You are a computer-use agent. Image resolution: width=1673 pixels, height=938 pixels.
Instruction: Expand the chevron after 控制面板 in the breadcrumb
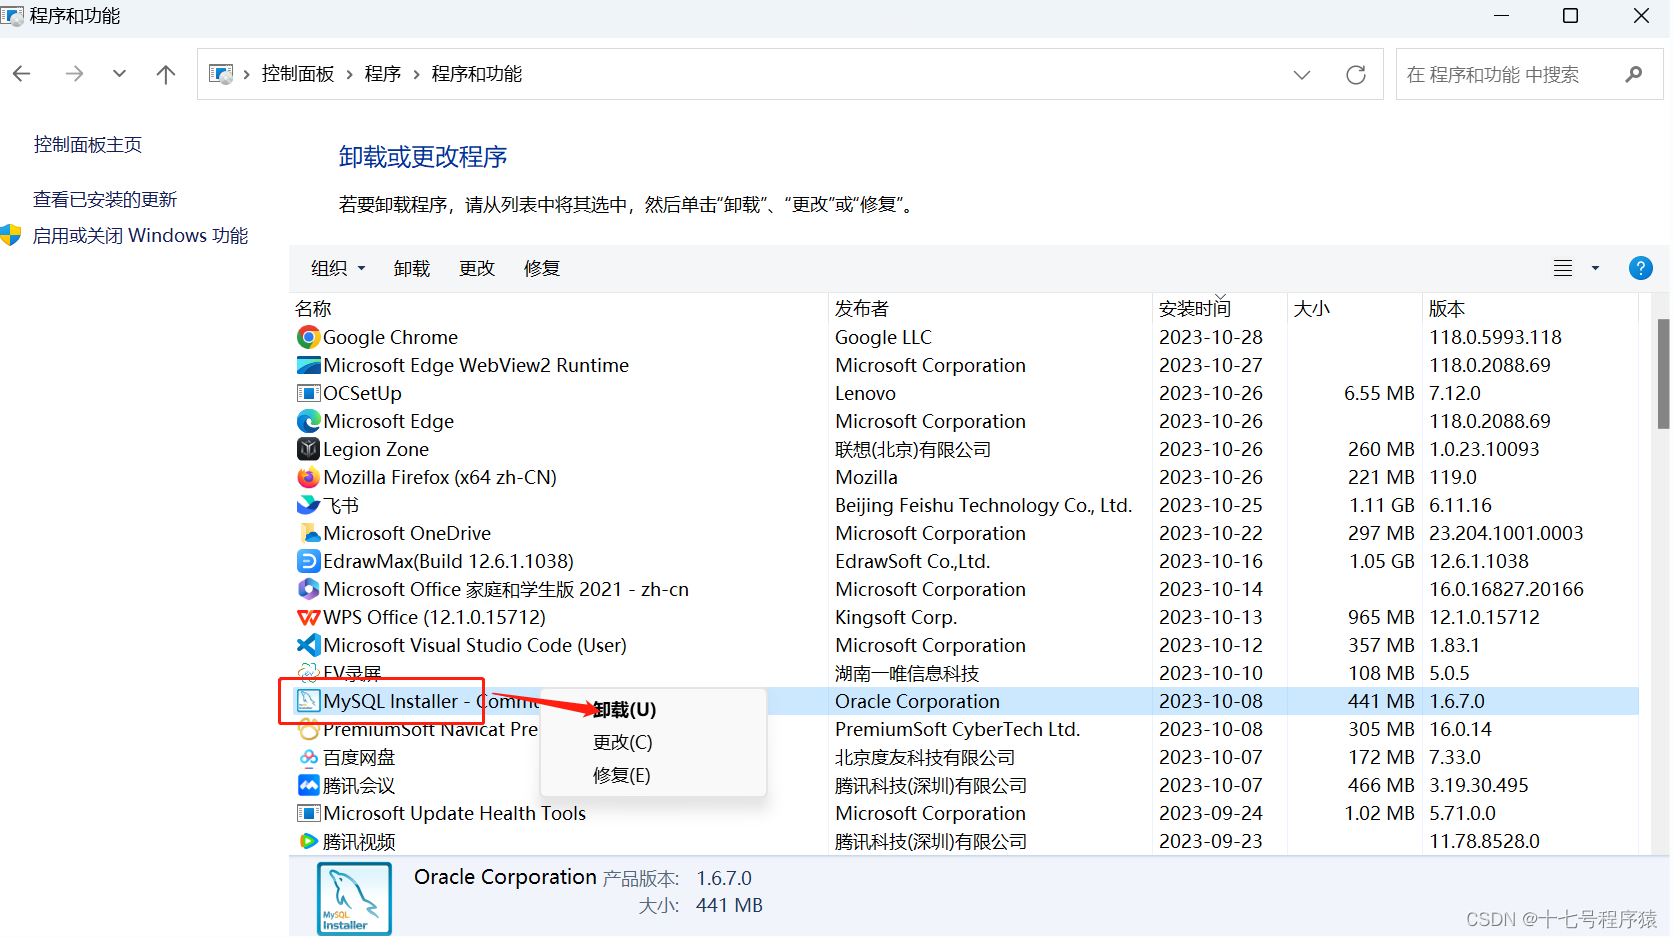click(349, 74)
